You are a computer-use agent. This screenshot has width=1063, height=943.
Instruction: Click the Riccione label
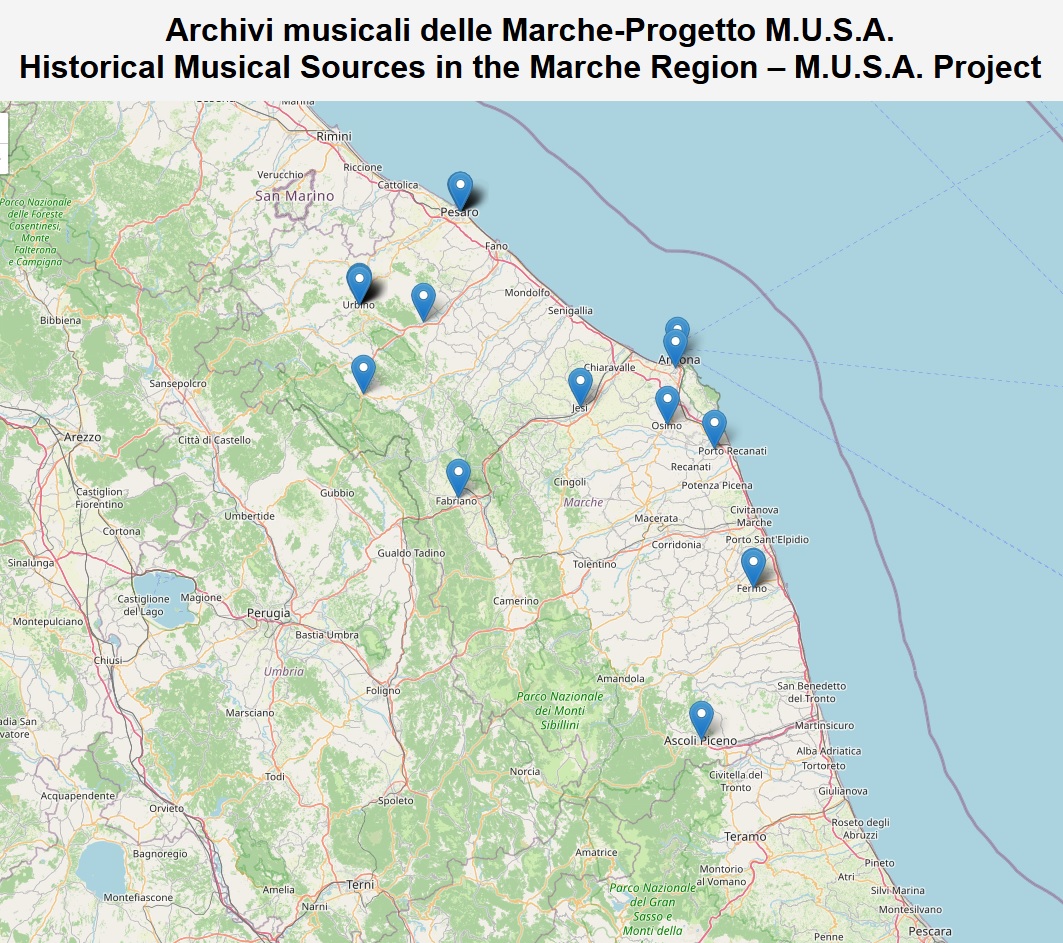pos(363,167)
